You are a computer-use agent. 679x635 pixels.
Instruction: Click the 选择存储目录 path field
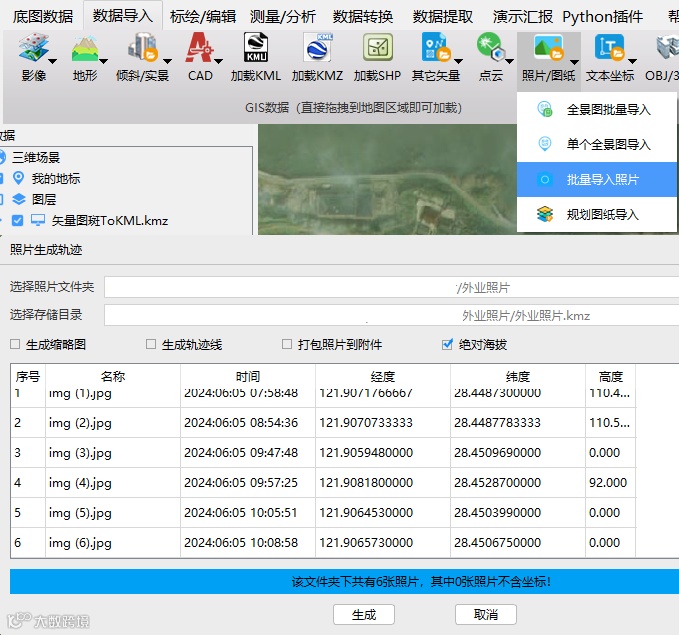[391, 315]
